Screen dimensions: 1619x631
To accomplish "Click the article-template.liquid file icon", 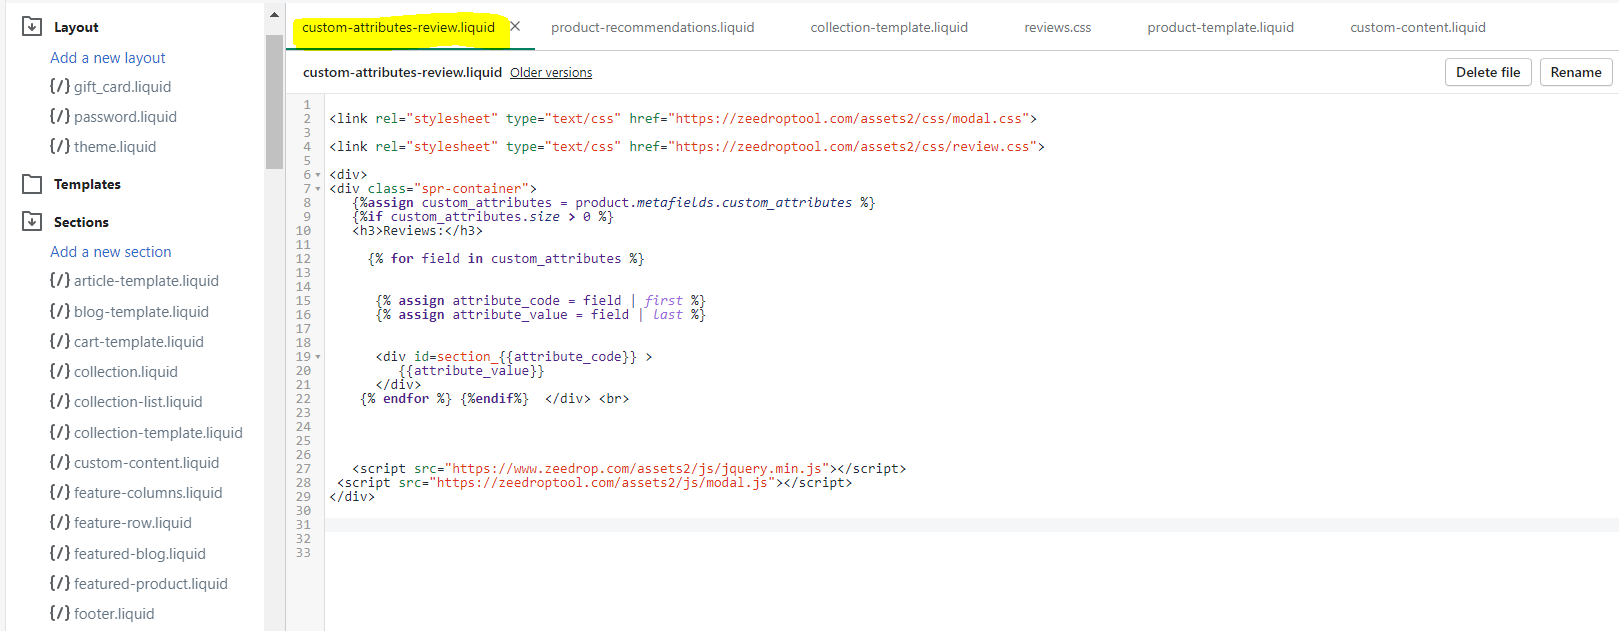I will click(x=60, y=281).
